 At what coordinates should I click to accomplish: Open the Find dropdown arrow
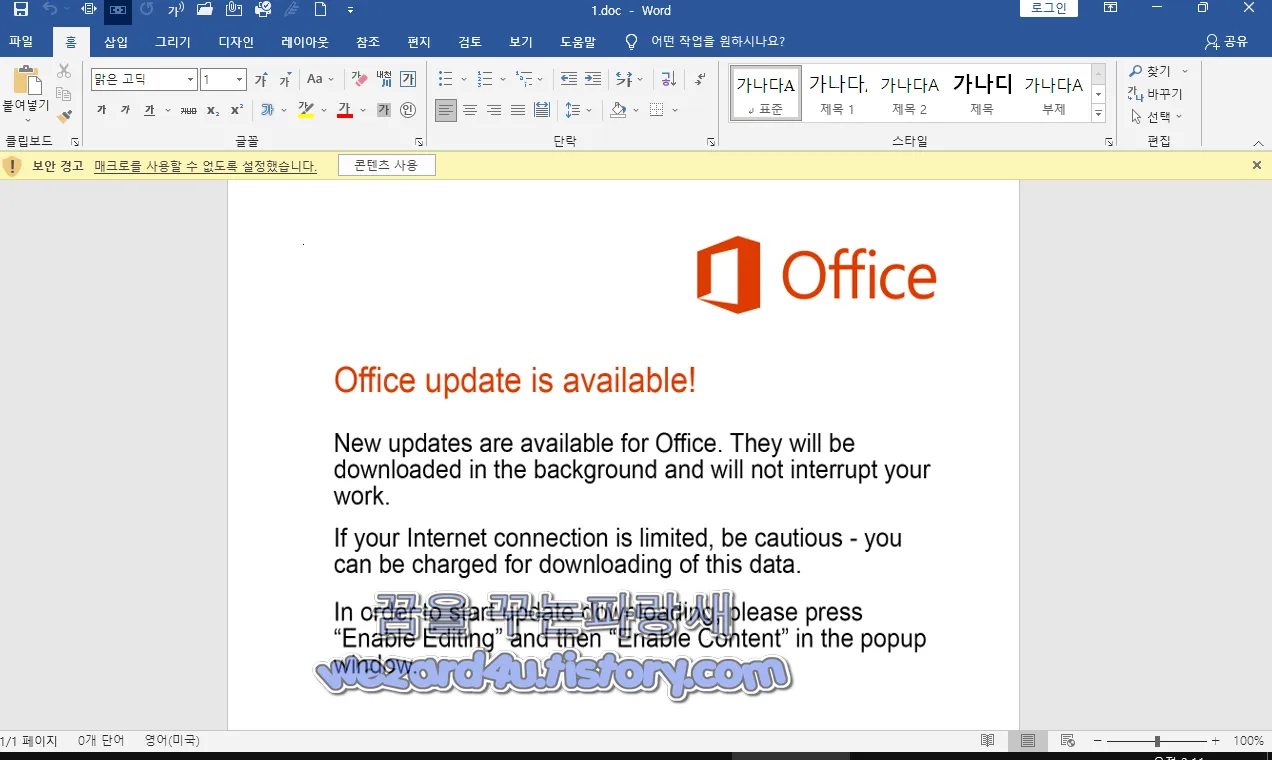tap(1185, 72)
